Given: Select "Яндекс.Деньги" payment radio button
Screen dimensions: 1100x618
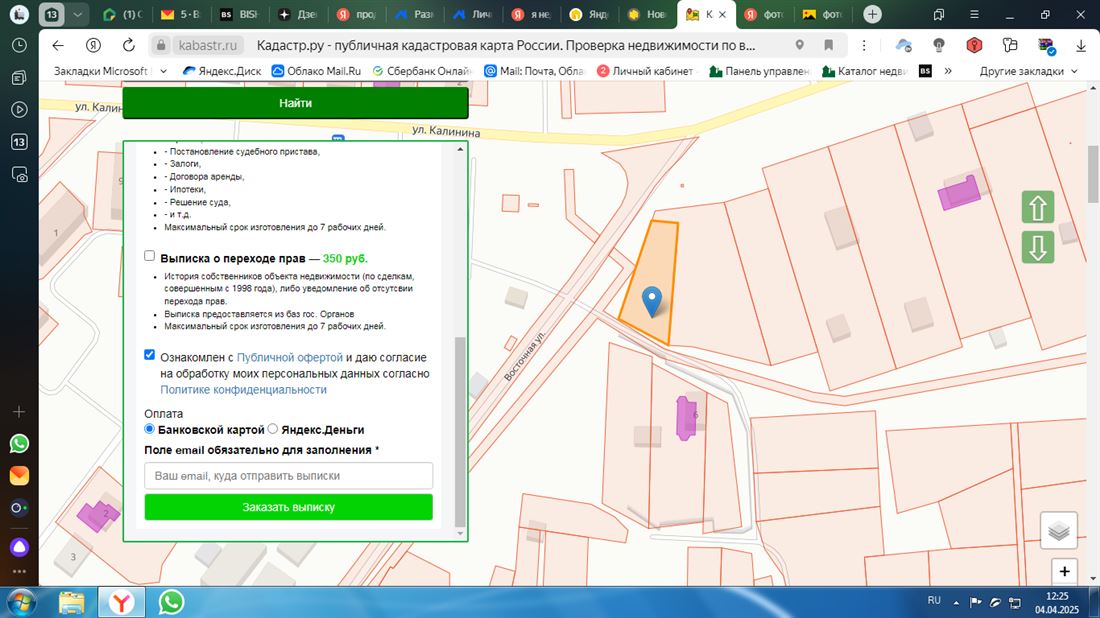Looking at the screenshot, I should coord(273,429).
